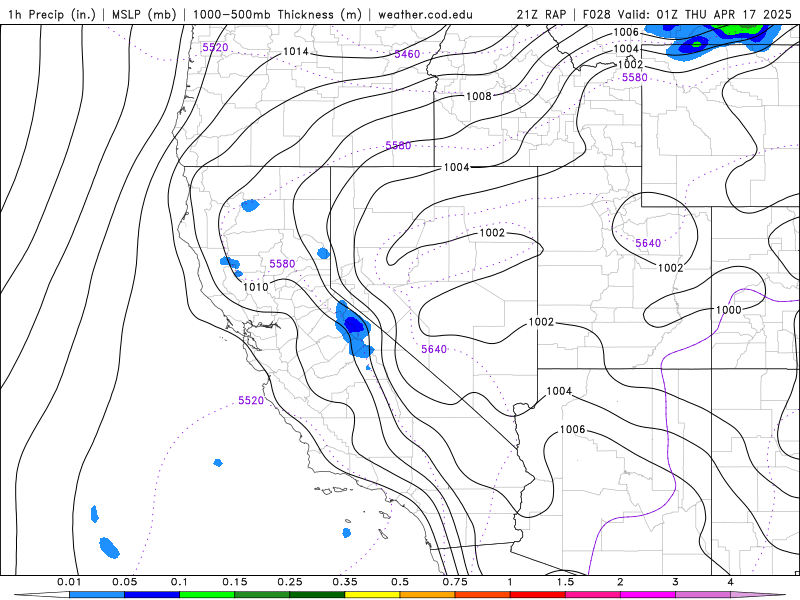The image size is (800, 600).
Task: Click the "21Z RAP" model run label
Action: 541,14
